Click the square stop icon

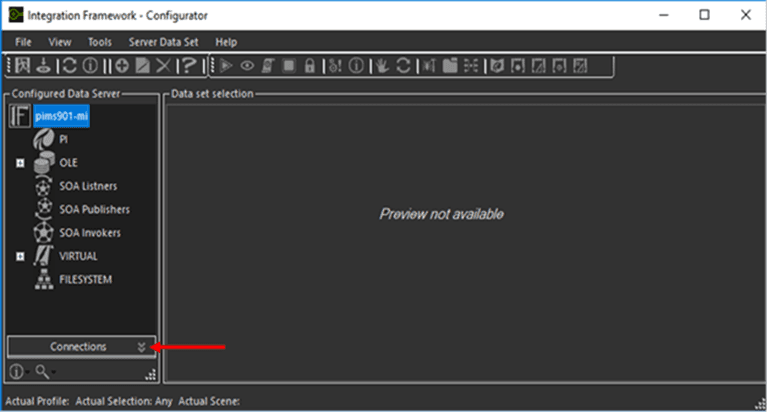pos(289,66)
